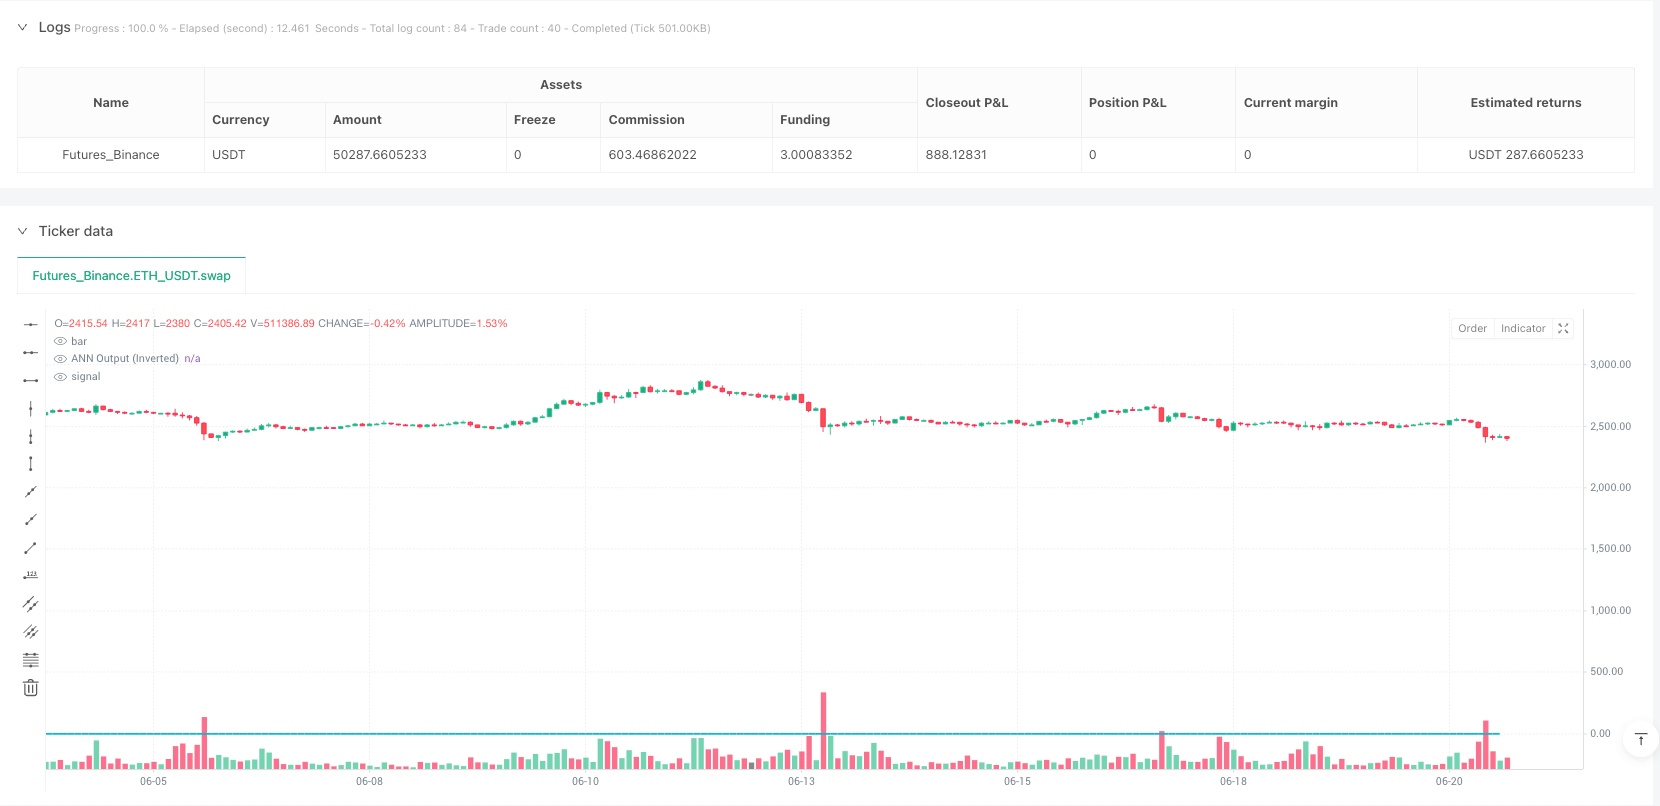
Task: Click the Estimated returns column header
Action: point(1526,103)
